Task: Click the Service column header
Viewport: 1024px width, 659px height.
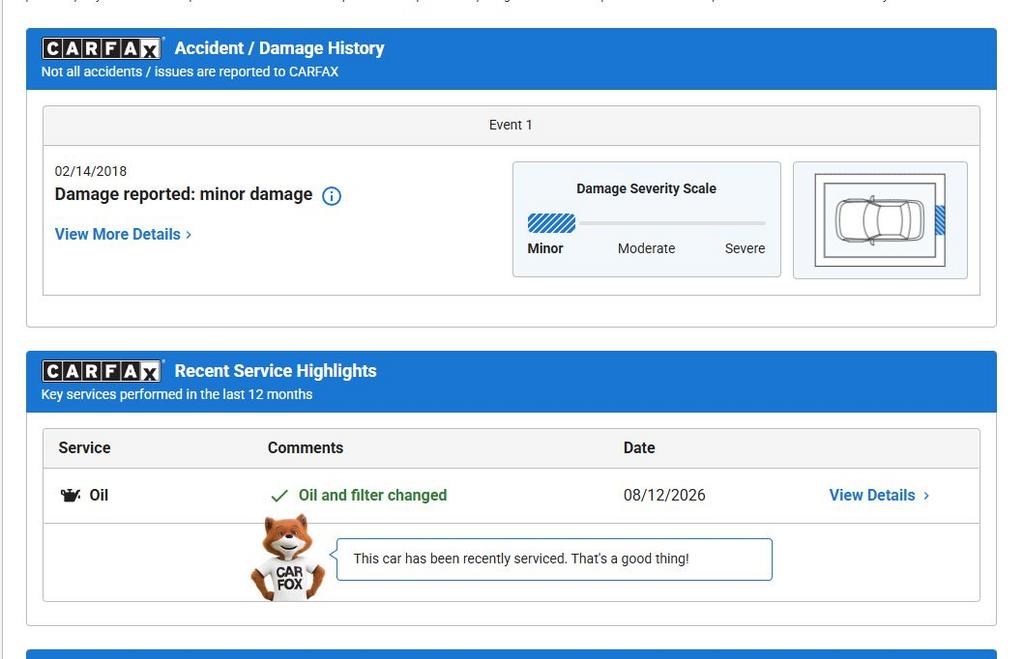Action: point(84,447)
